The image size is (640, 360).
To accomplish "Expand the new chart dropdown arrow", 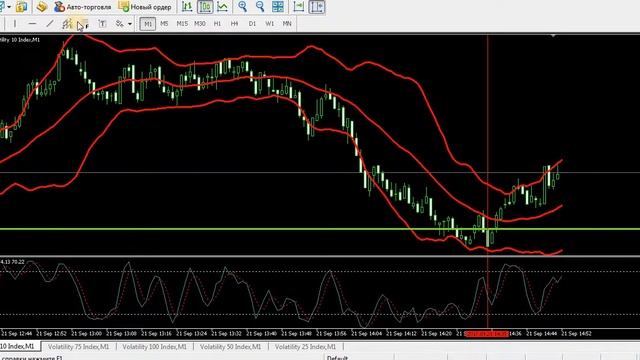I will point(9,7).
